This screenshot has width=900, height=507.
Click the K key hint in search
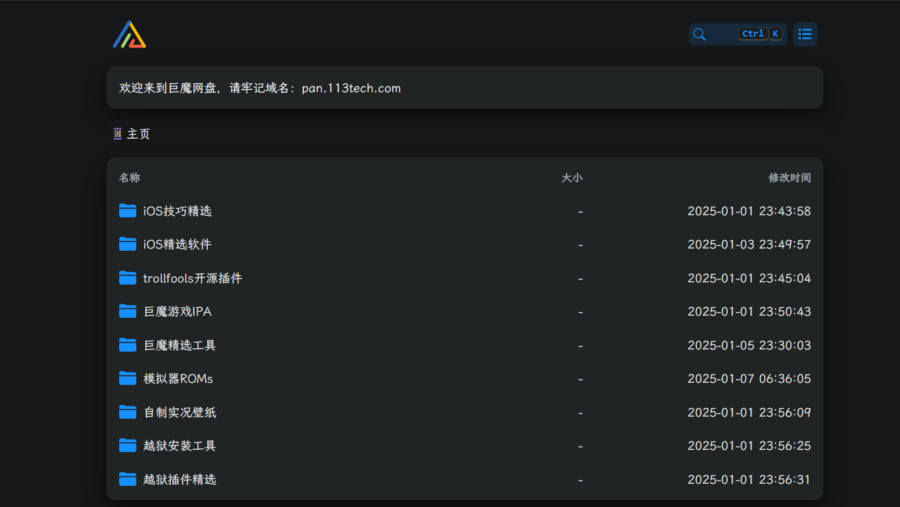pyautogui.click(x=775, y=34)
